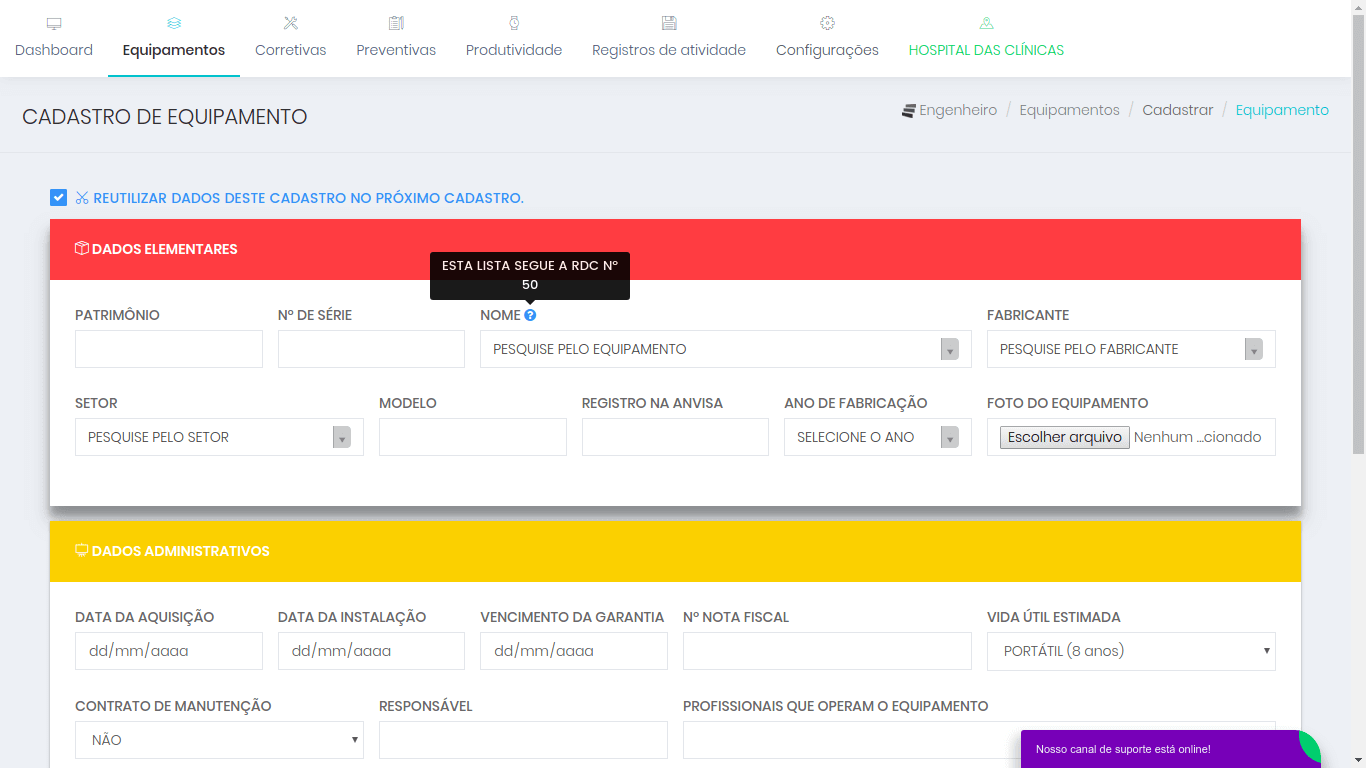Open the Contrato de manutenção dropdown

219,740
